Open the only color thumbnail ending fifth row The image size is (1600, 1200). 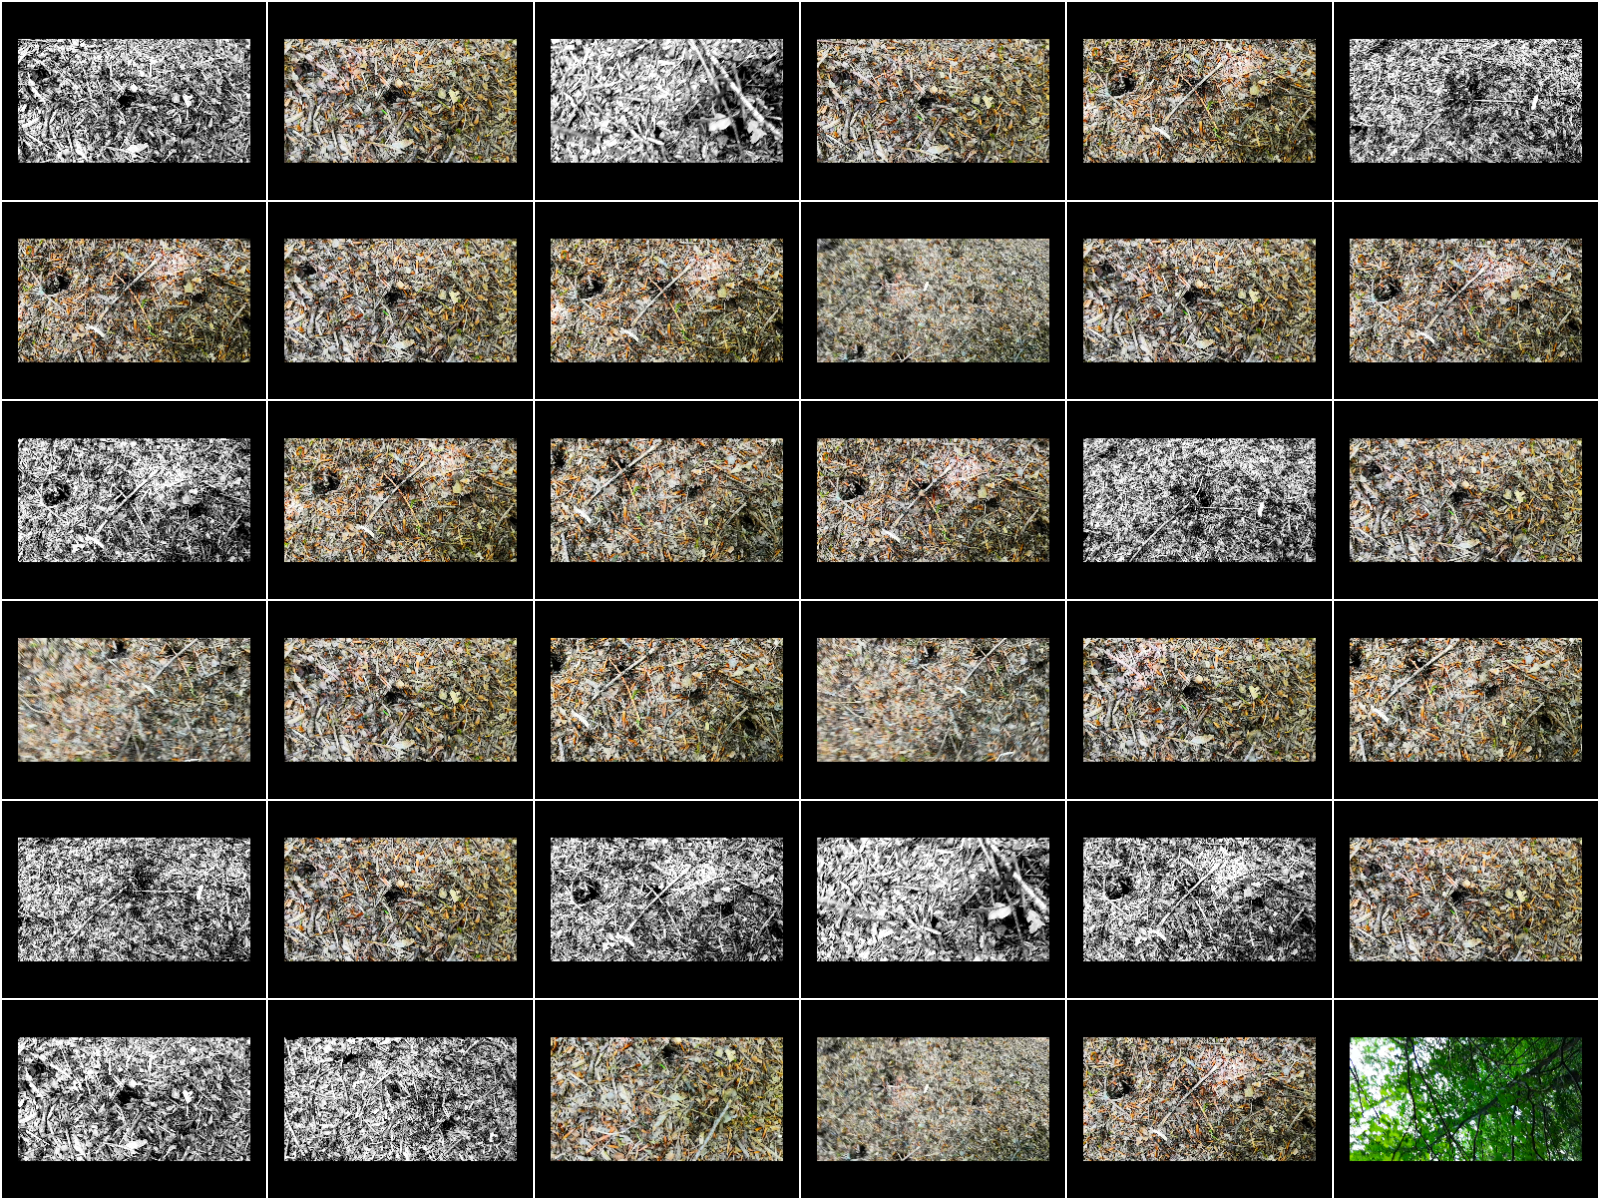tap(1465, 900)
